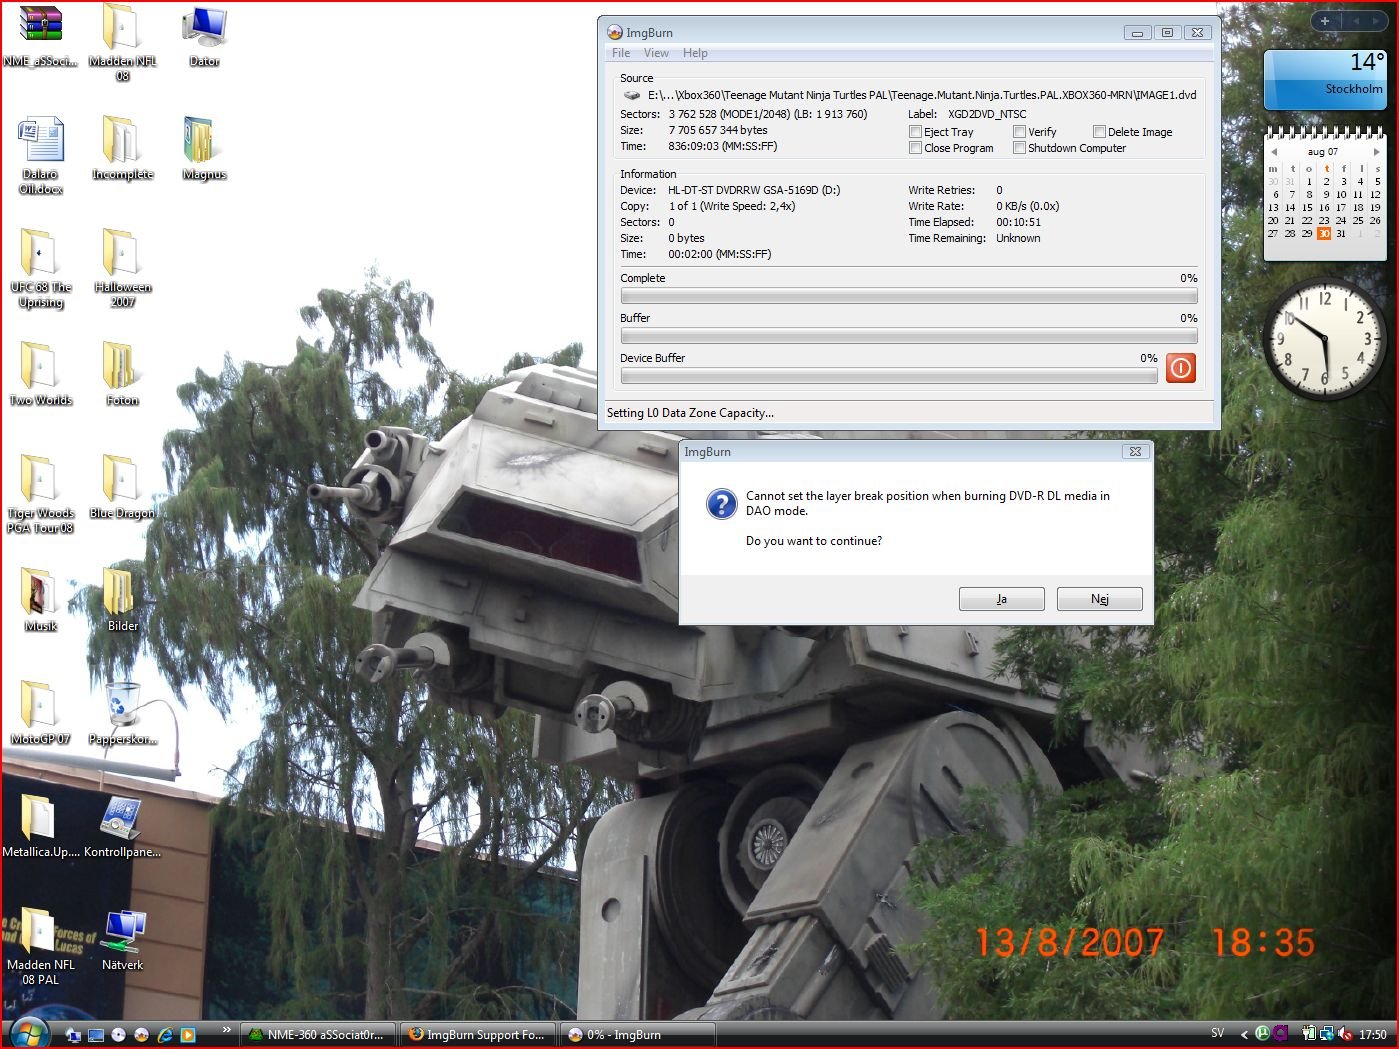Click the muted volume icon in system tray

pyautogui.click(x=1345, y=1034)
